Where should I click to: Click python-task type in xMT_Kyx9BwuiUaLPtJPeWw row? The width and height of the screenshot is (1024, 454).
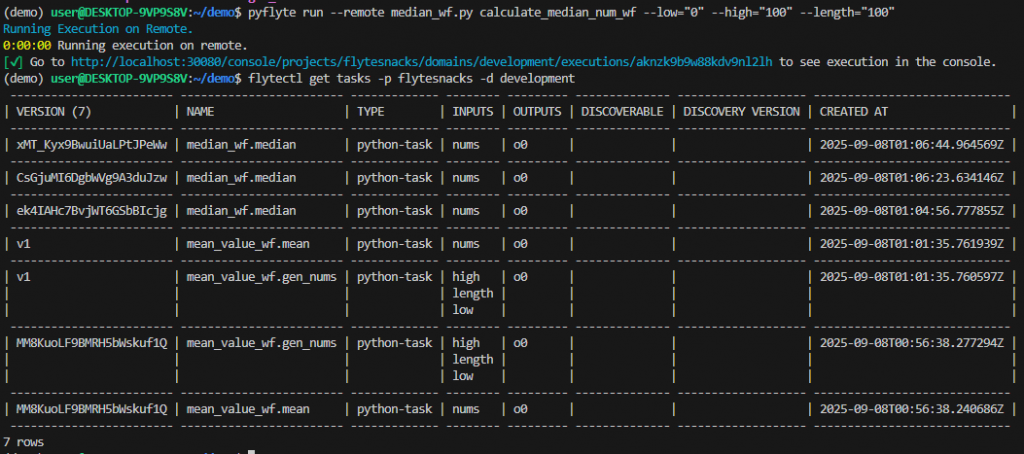pyautogui.click(x=394, y=144)
